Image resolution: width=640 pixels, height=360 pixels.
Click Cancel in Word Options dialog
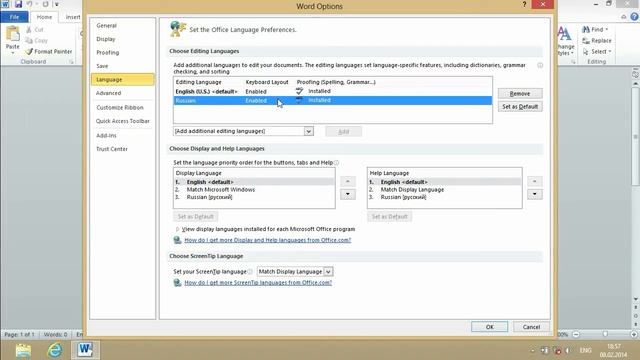click(x=531, y=327)
